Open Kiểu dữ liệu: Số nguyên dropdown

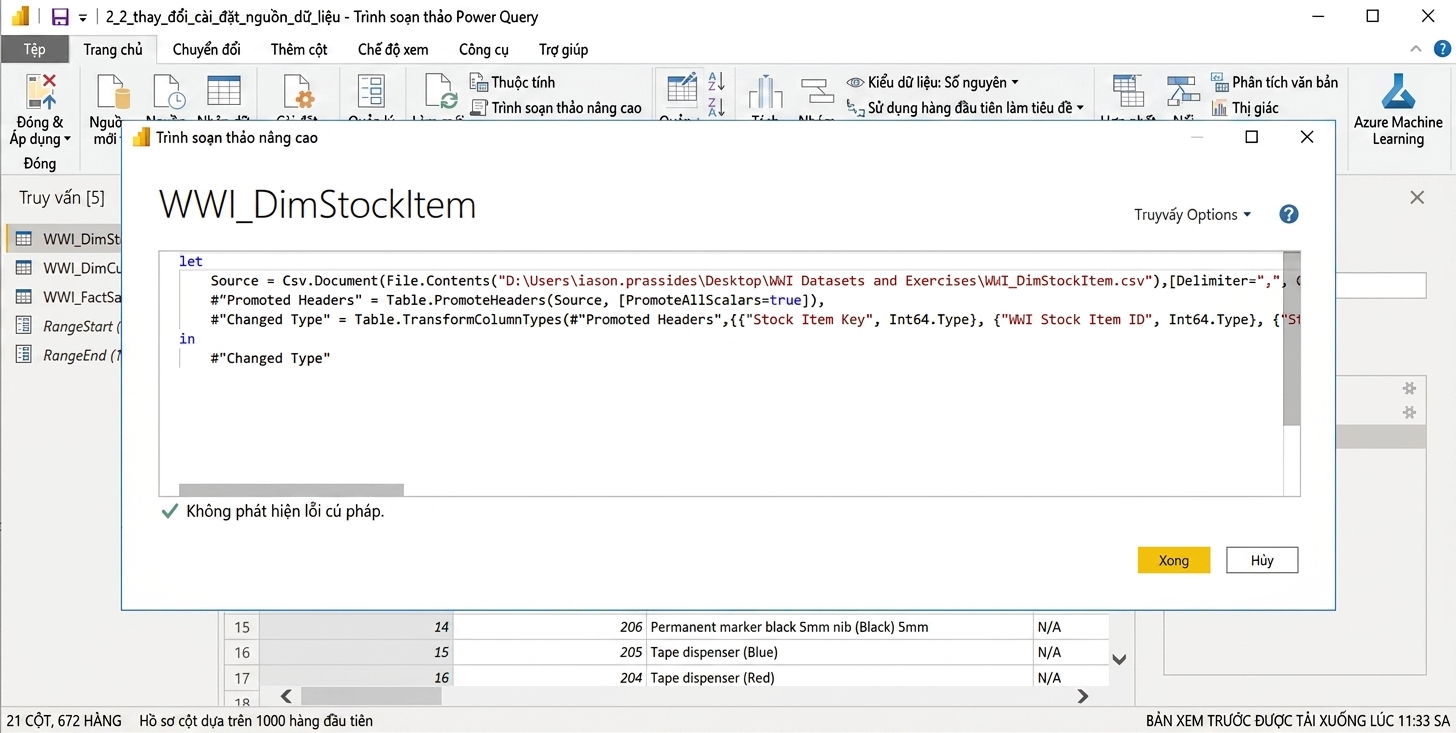[932, 82]
